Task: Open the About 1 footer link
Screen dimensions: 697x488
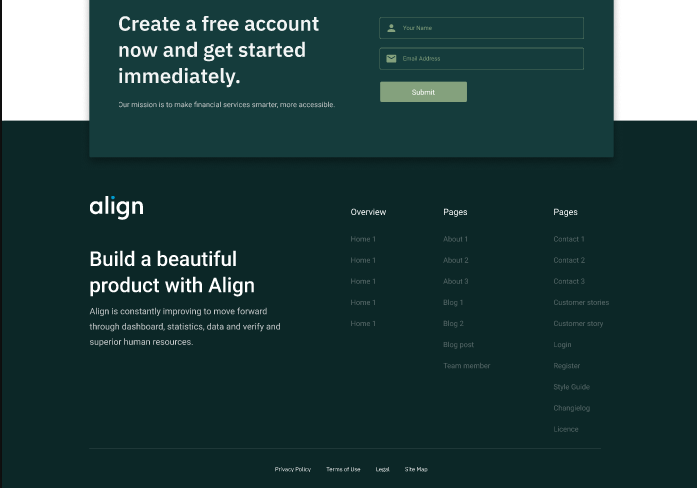Action: [455, 239]
